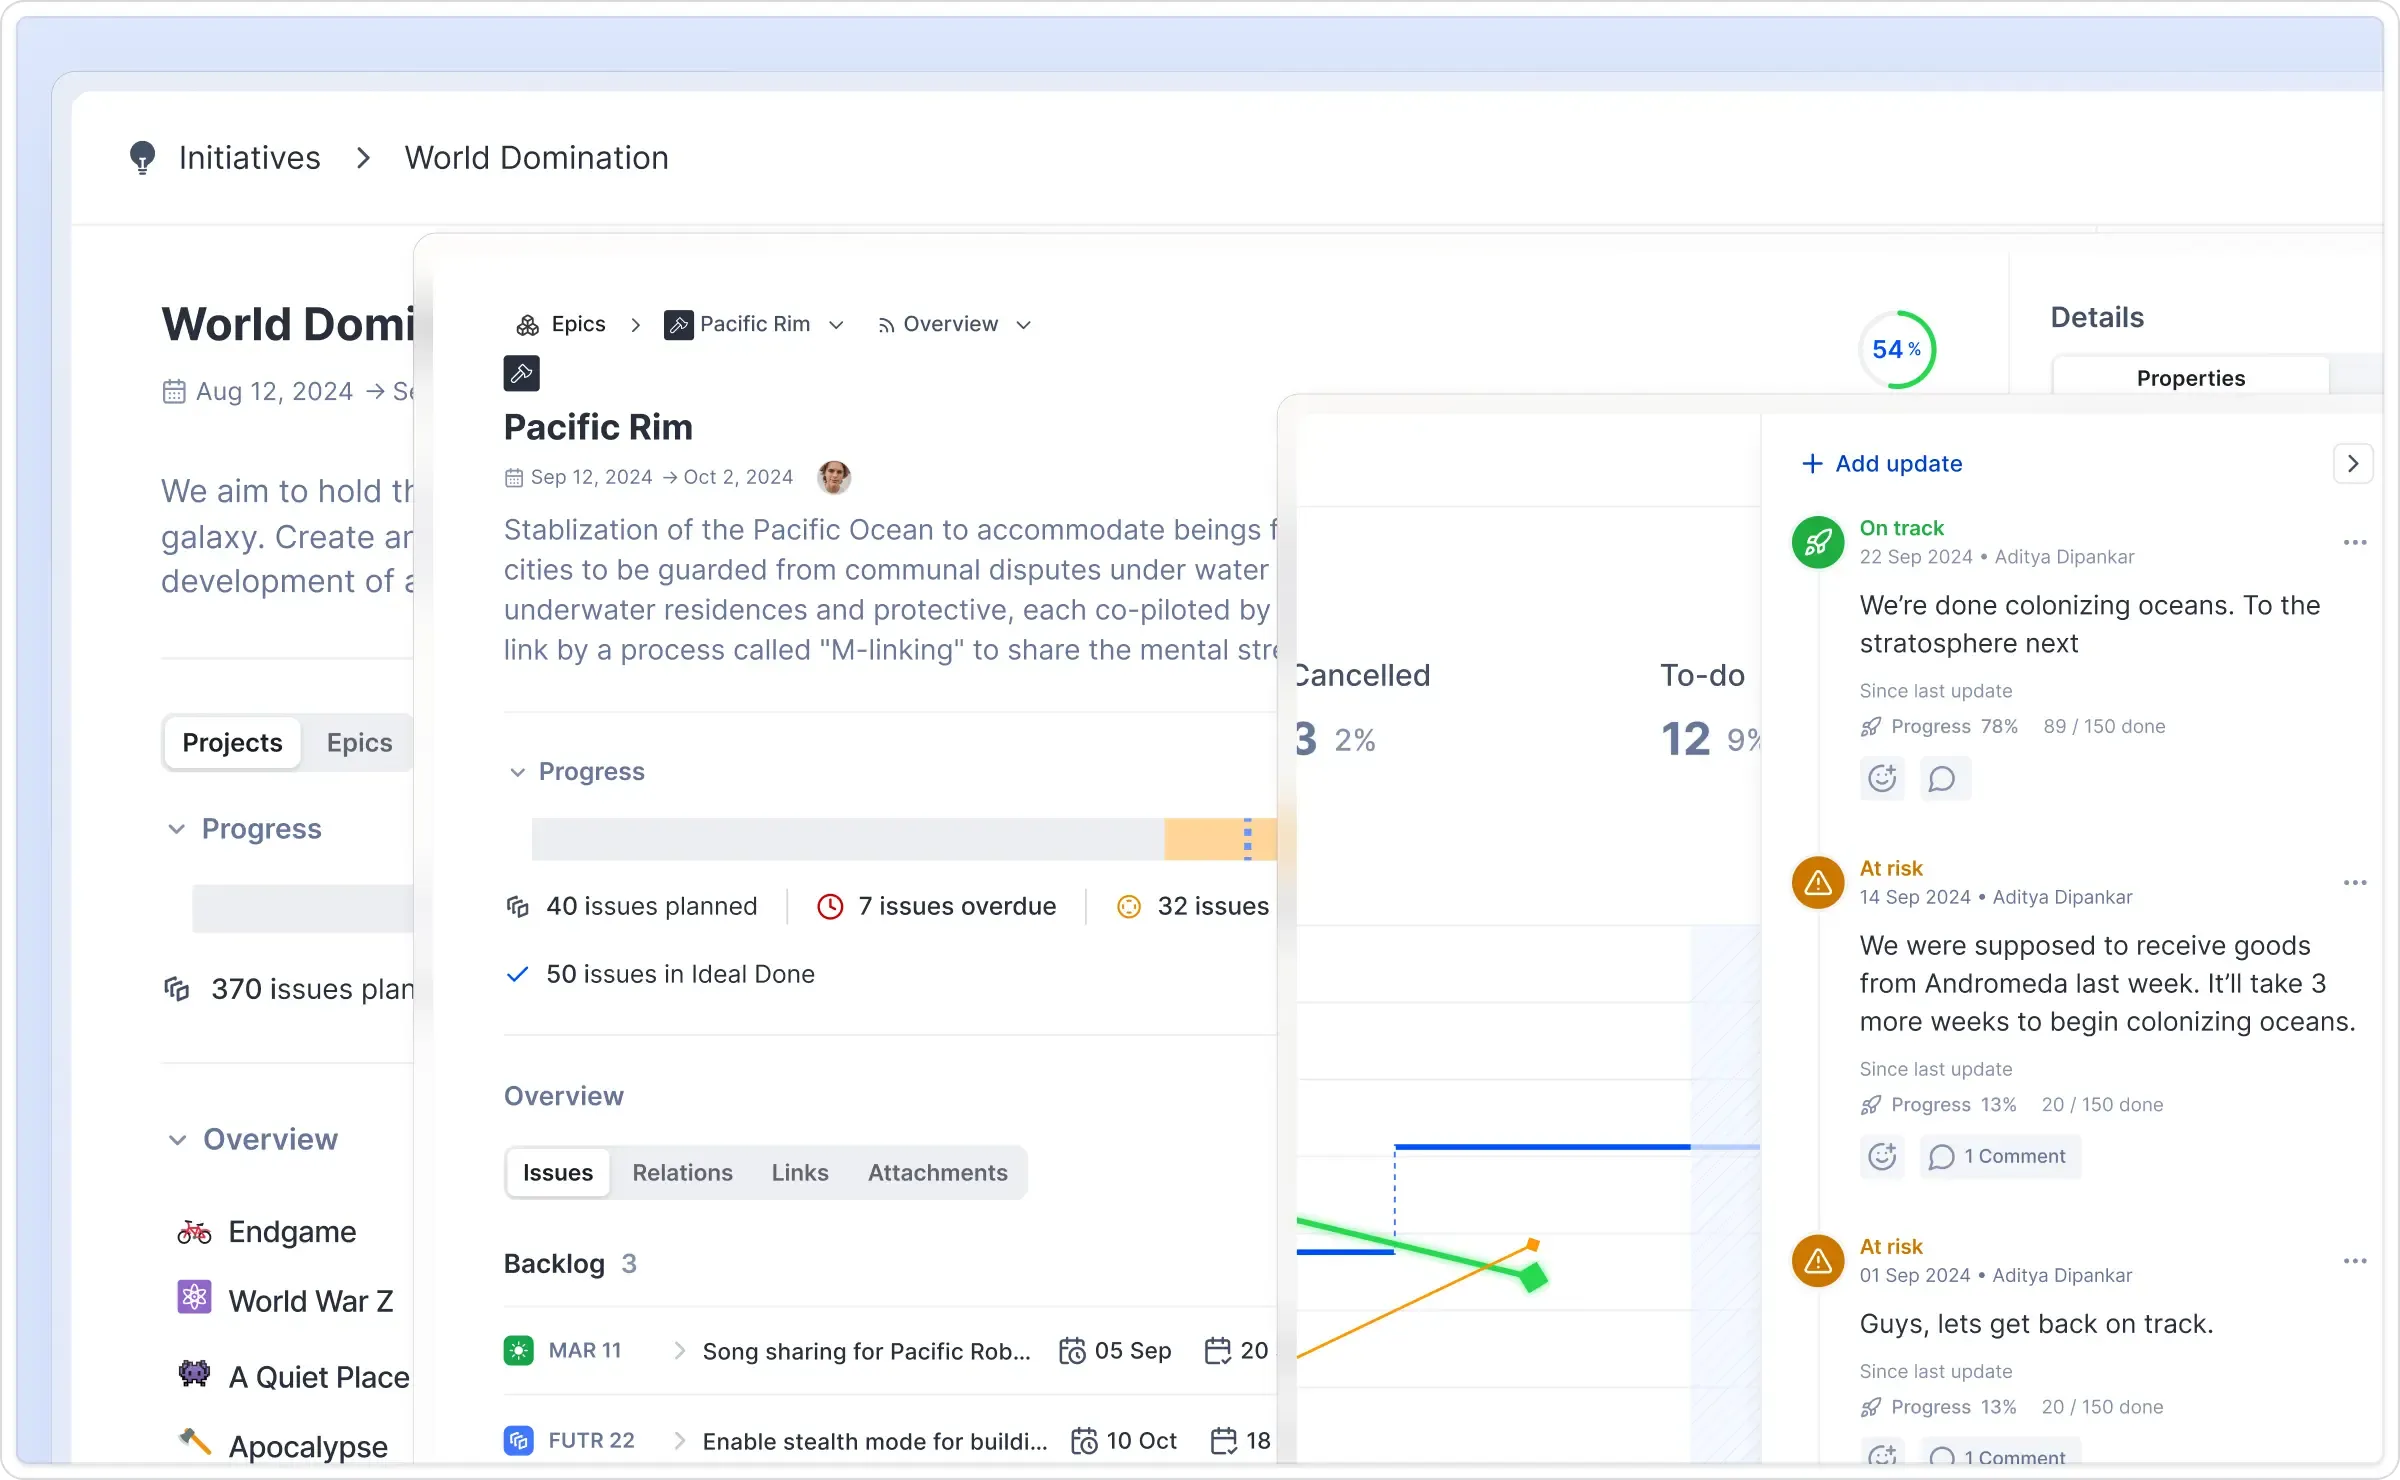Open the Overview view dropdown

[x=1023, y=325]
